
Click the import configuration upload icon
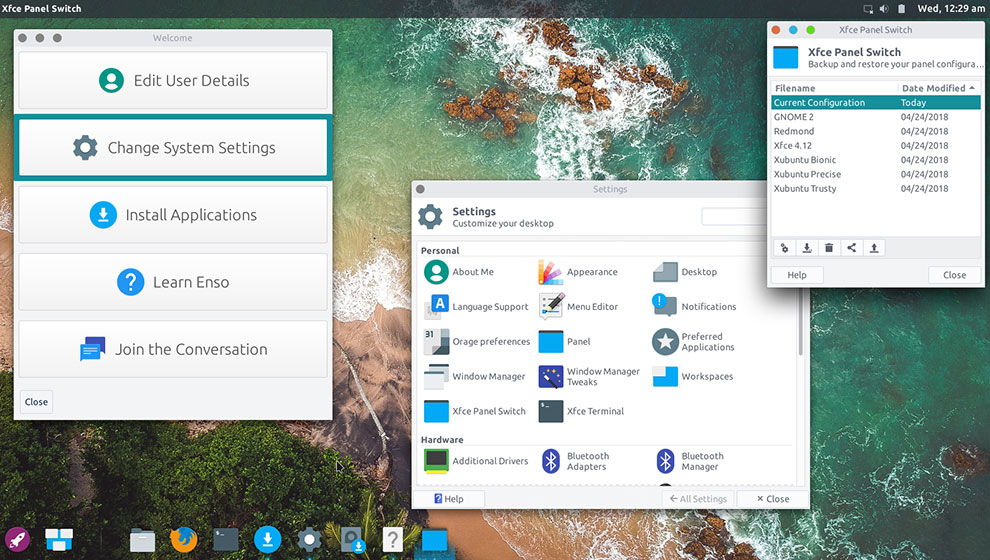coord(873,248)
